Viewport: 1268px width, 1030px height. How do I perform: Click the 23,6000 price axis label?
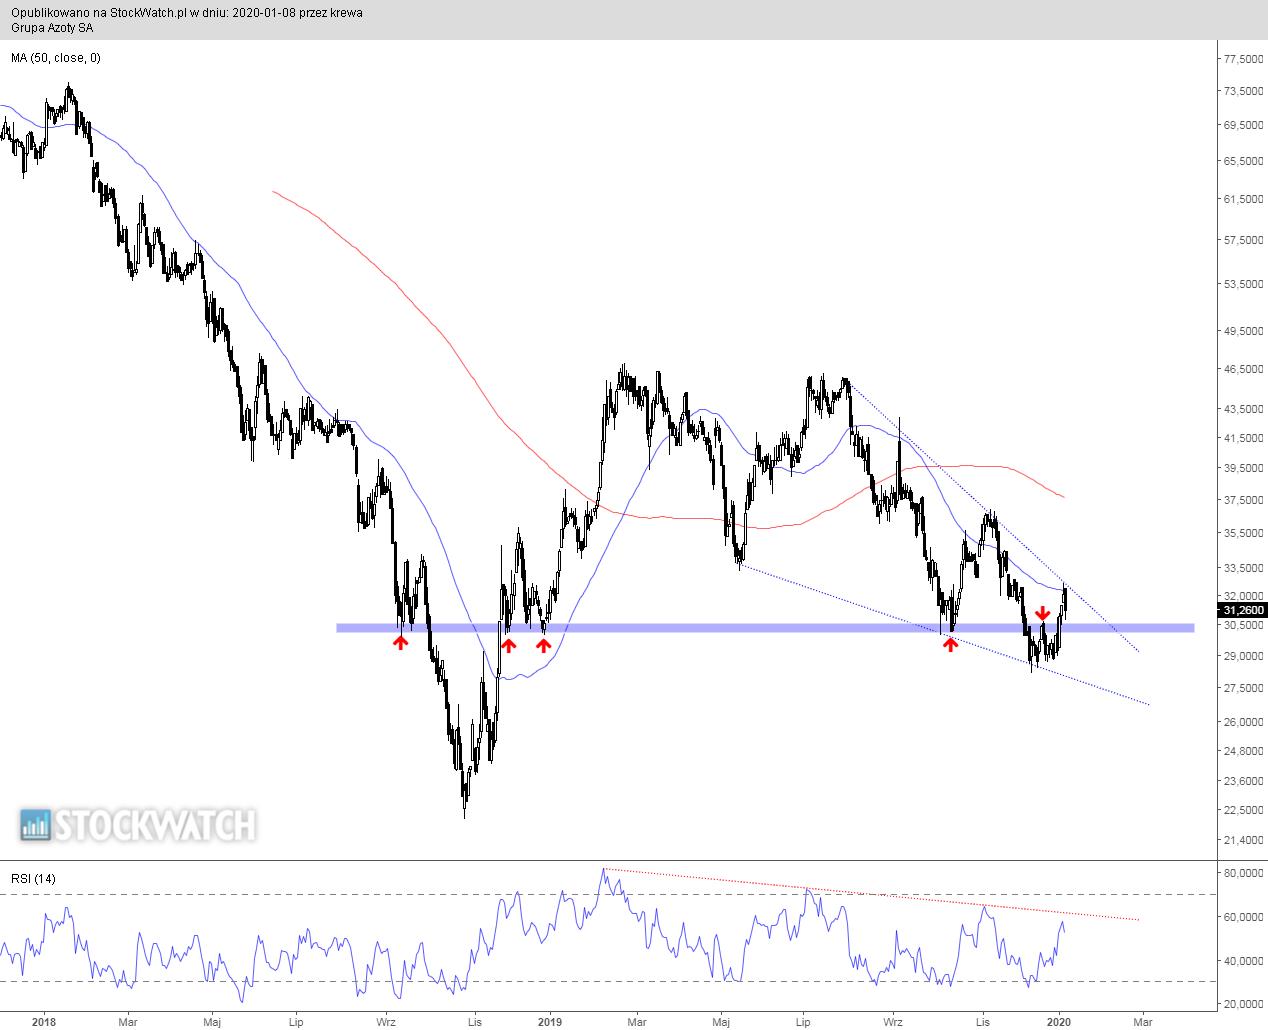pos(1243,781)
